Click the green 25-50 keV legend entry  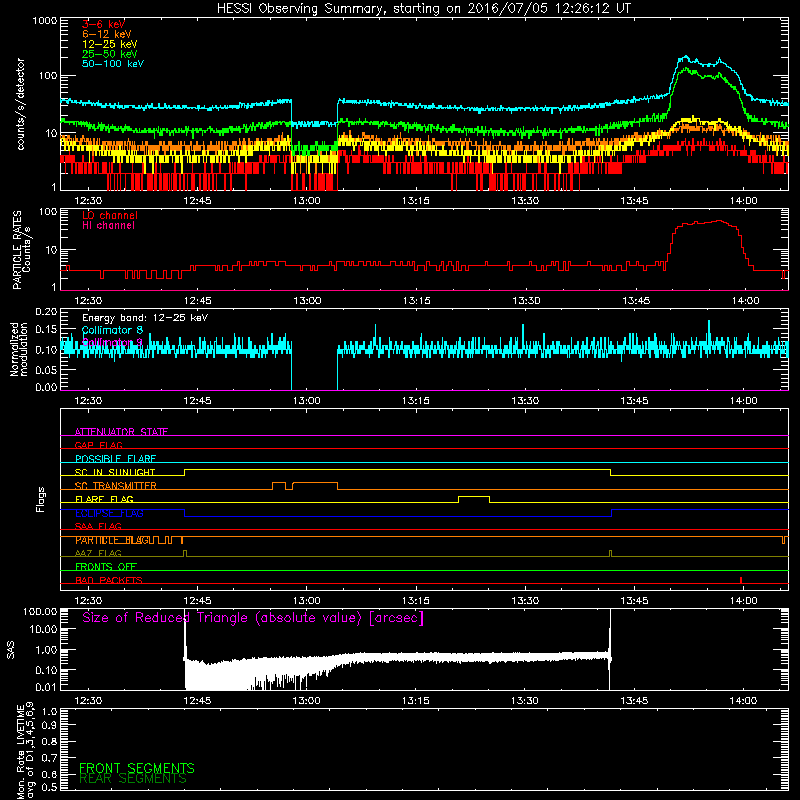point(109,54)
